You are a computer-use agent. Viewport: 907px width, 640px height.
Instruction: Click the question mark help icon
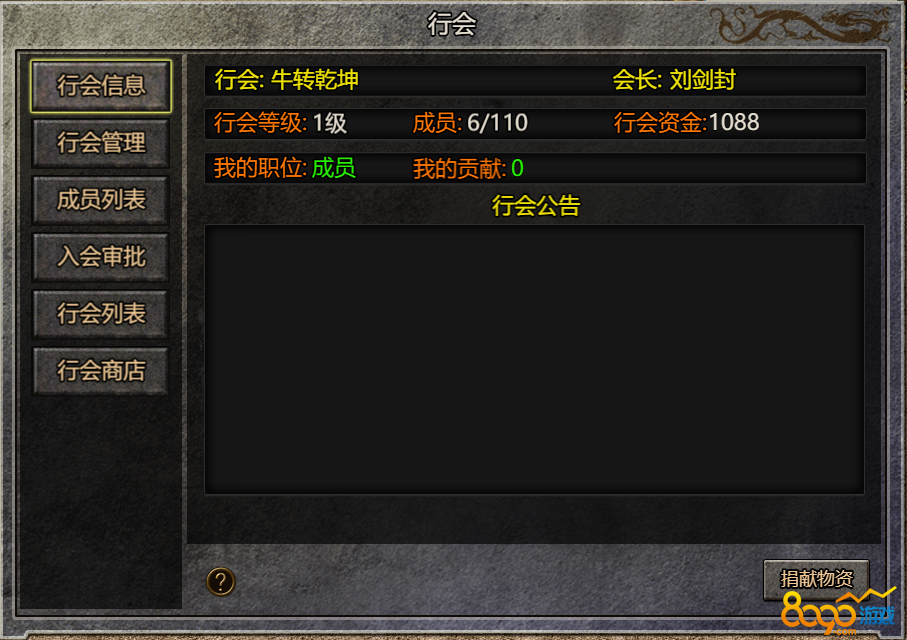pyautogui.click(x=220, y=582)
